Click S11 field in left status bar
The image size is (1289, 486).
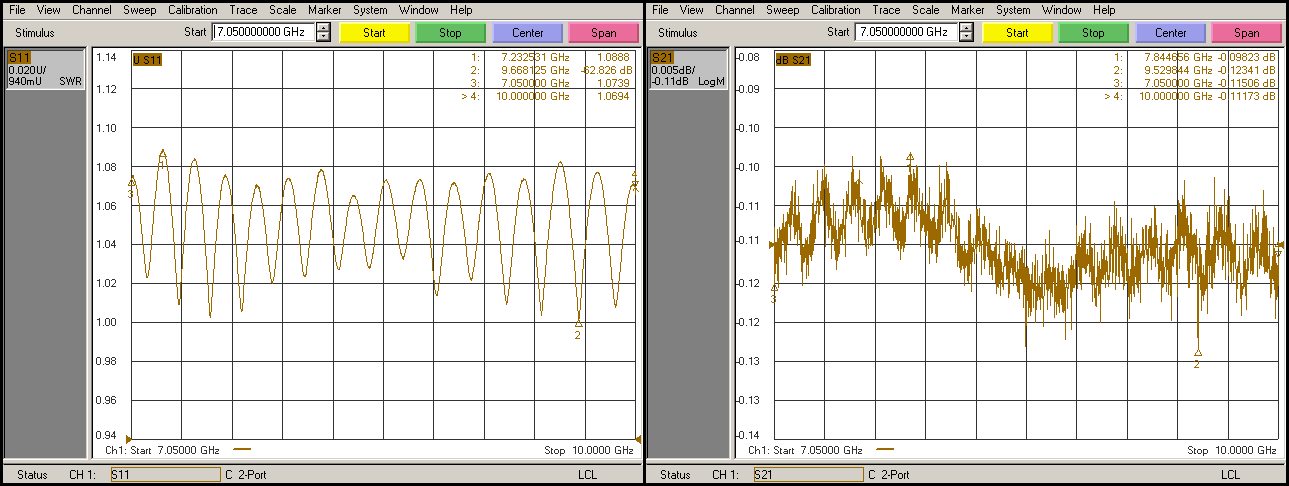[x=165, y=475]
